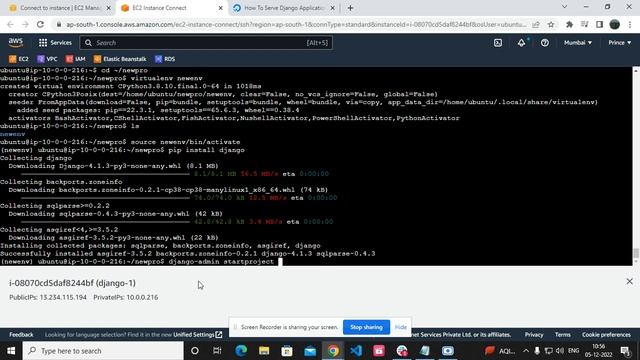The image size is (640, 360).
Task: Open the tab search chevron
Action: [564, 7]
